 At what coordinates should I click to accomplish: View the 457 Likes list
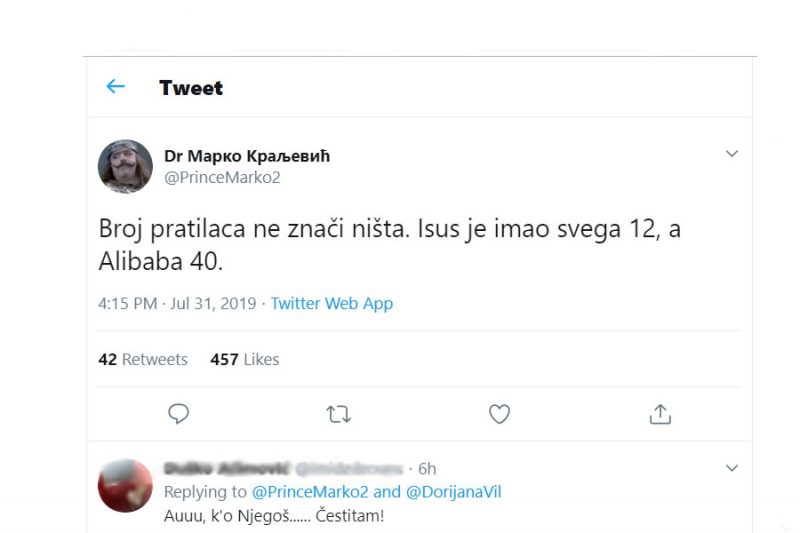point(244,359)
